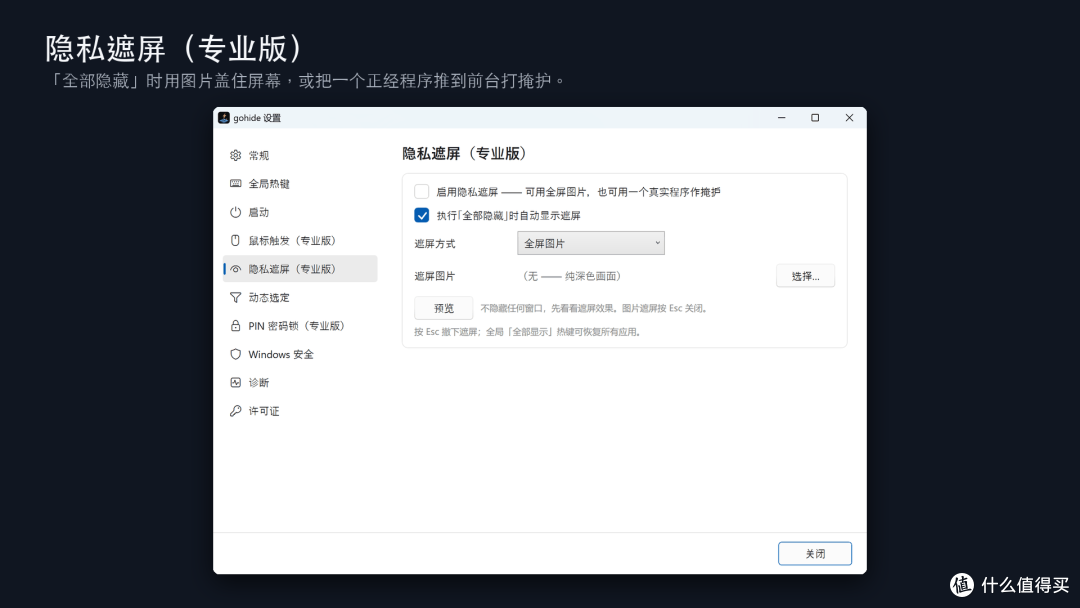Click the 隐私遮屏（专业版）heading in content pane
Screen dimensions: 1080x608
[465, 154]
